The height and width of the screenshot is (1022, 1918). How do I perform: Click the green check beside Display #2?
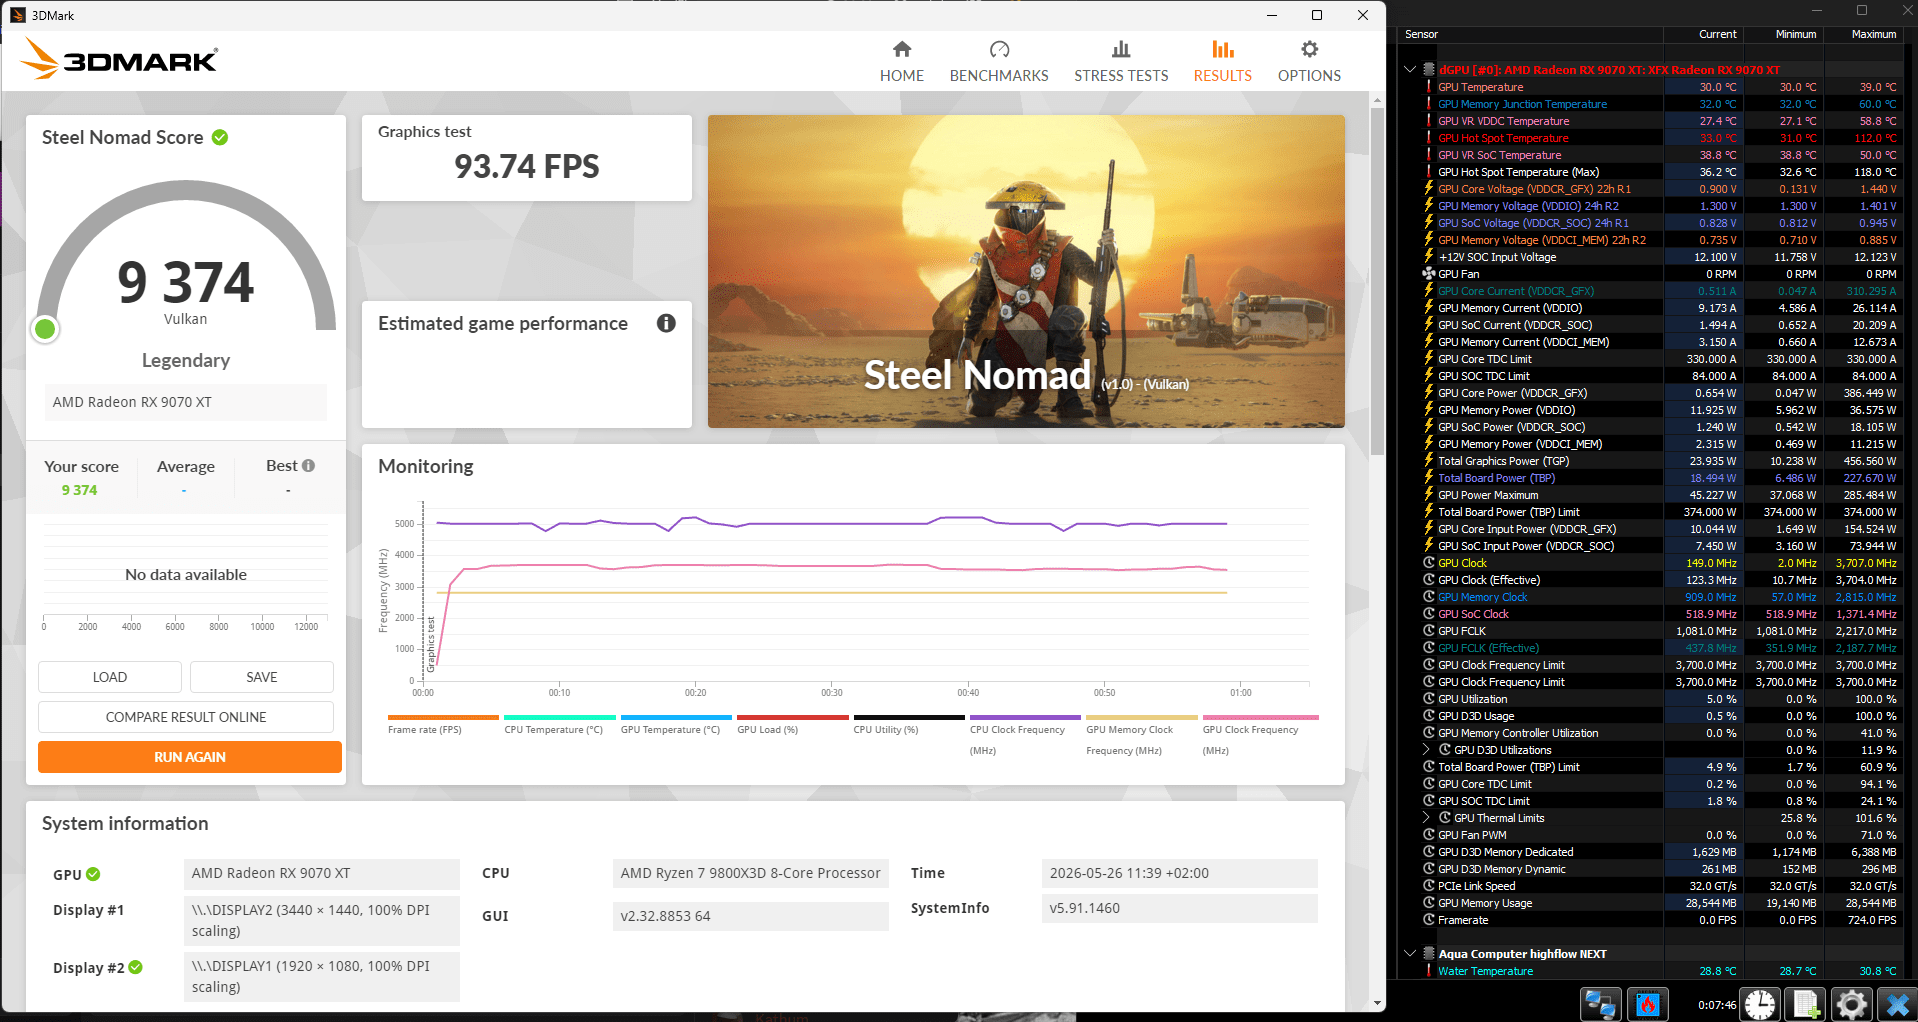click(x=136, y=967)
